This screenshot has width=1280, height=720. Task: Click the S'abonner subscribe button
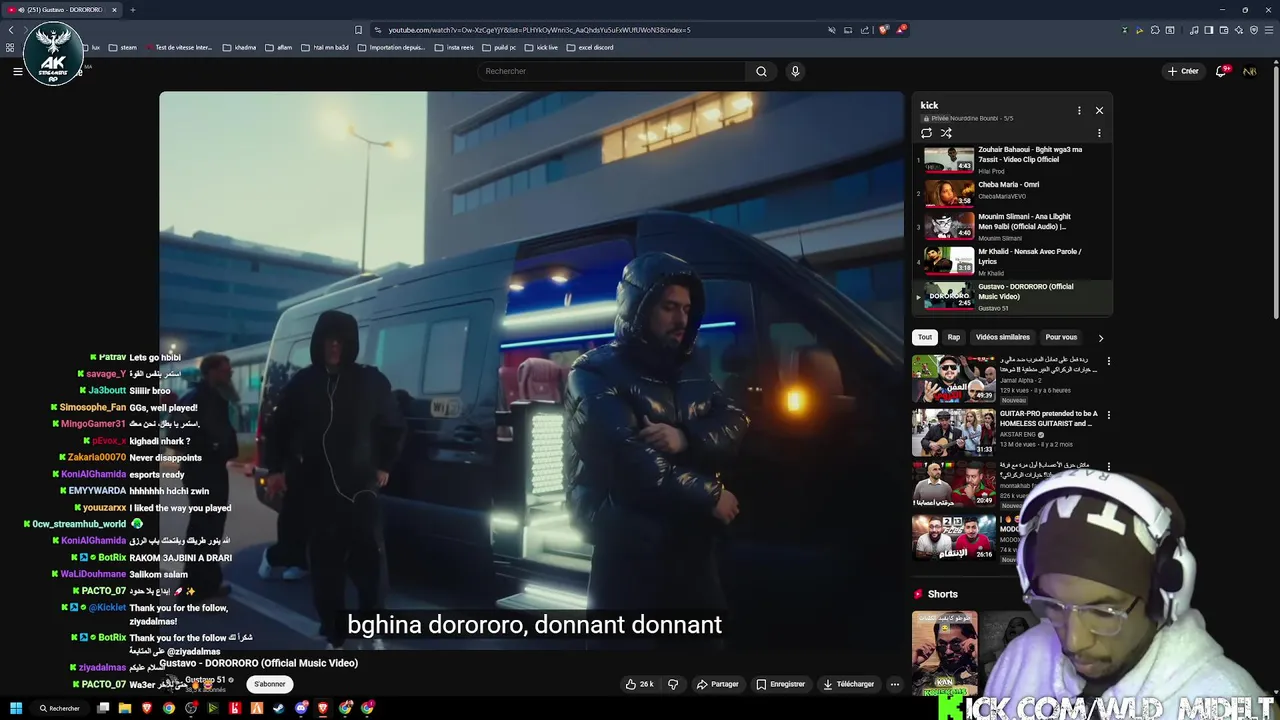point(269,684)
